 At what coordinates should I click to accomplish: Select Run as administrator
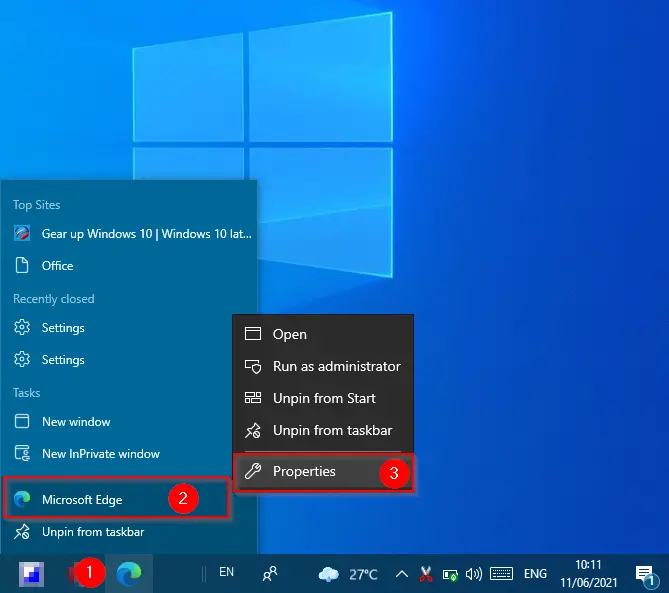point(323,366)
